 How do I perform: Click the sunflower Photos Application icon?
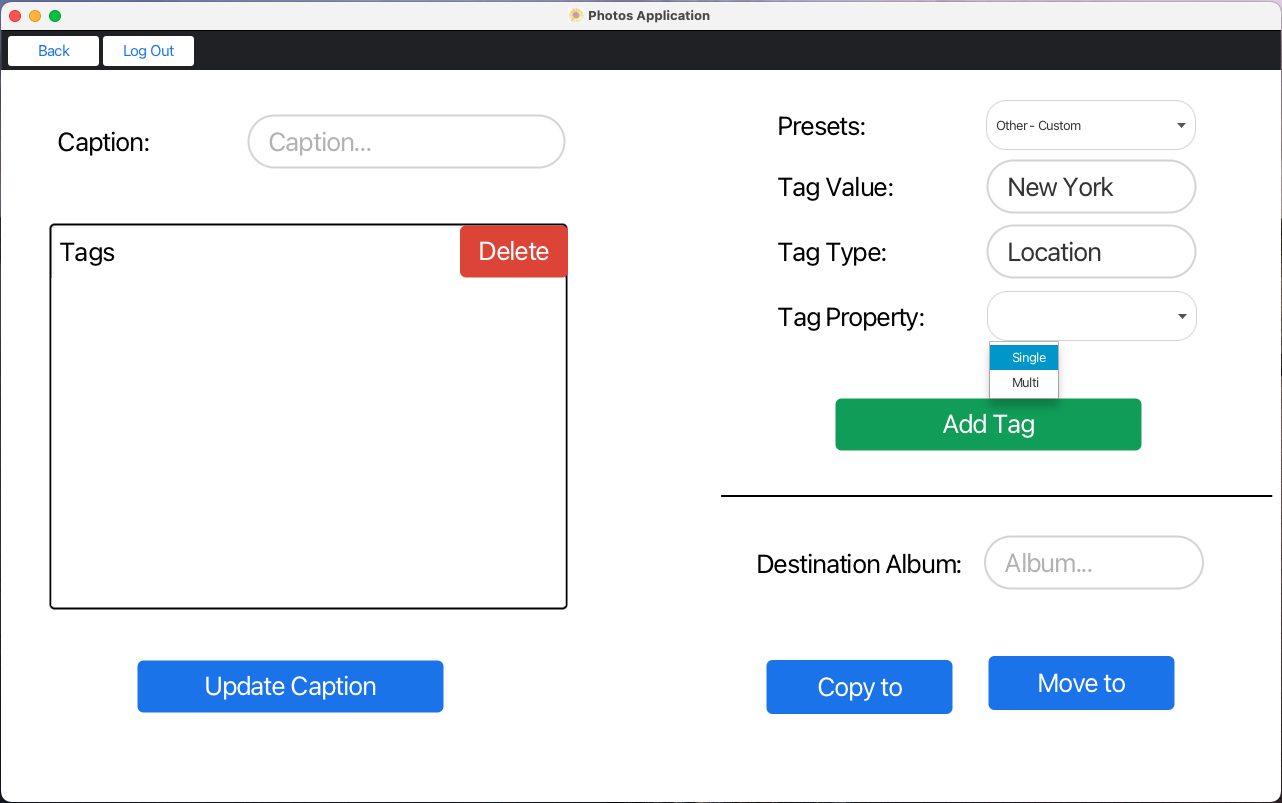pos(575,15)
